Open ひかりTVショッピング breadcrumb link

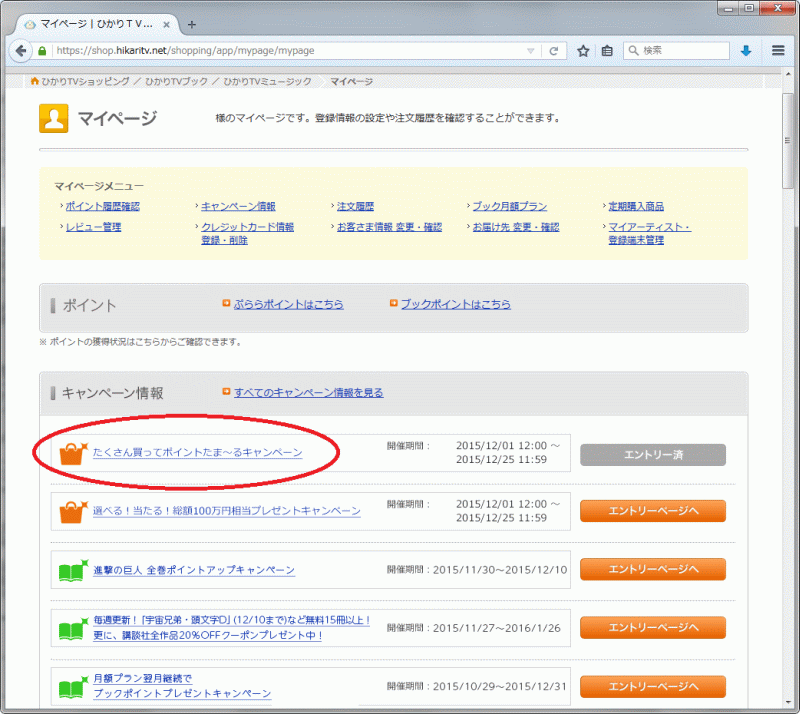[85, 82]
